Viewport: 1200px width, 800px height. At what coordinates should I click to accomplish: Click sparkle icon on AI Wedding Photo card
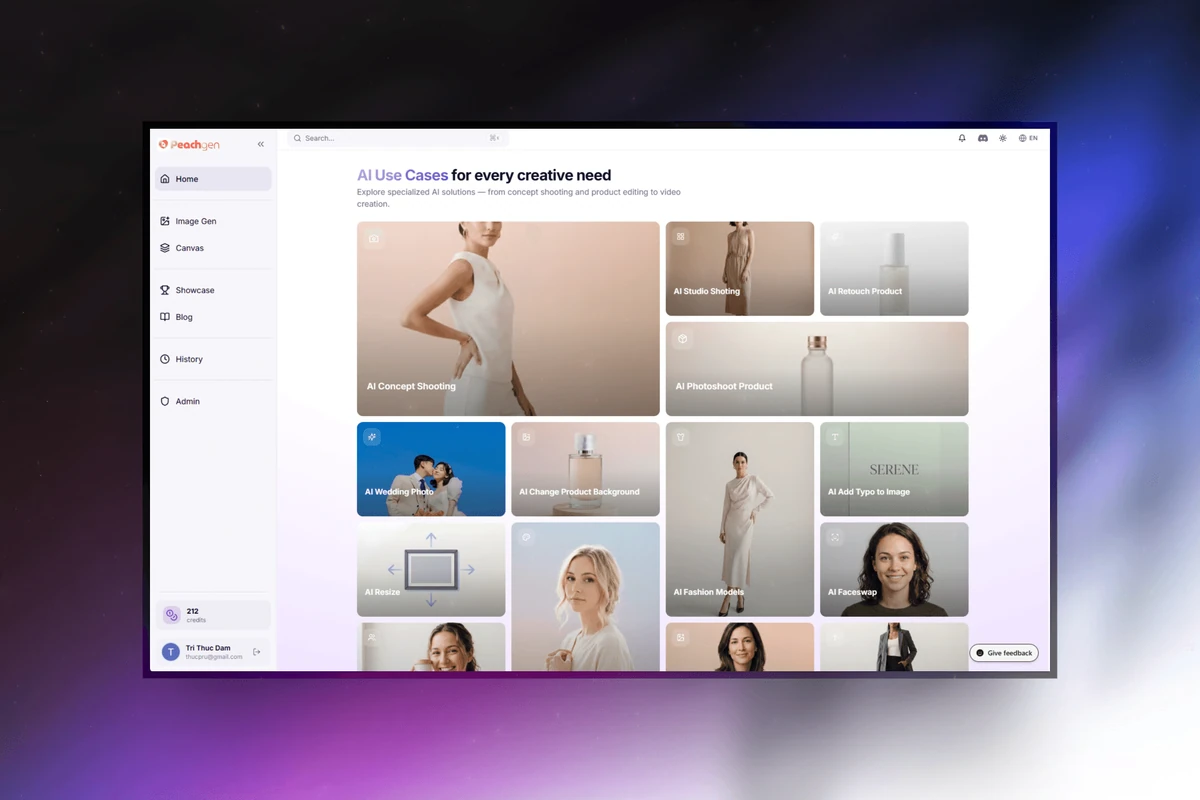point(372,437)
